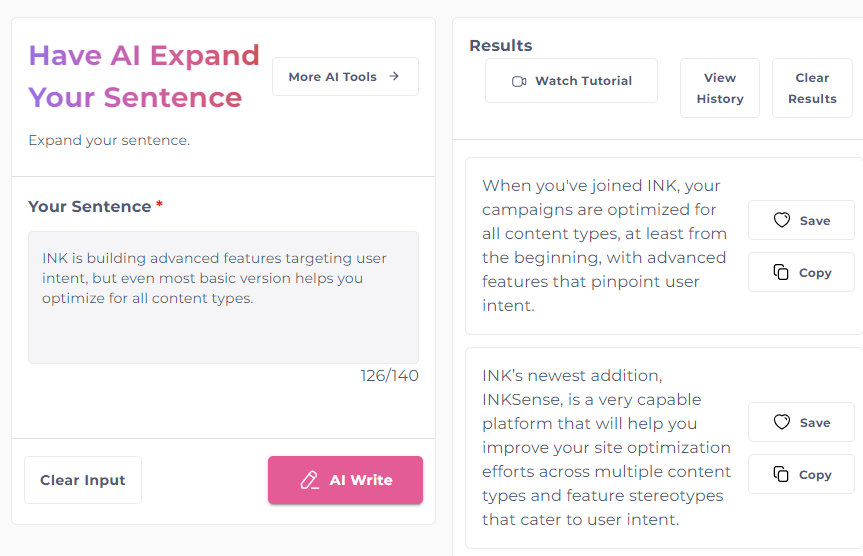
Task: Focus the Your Sentence text area
Action: 223,297
